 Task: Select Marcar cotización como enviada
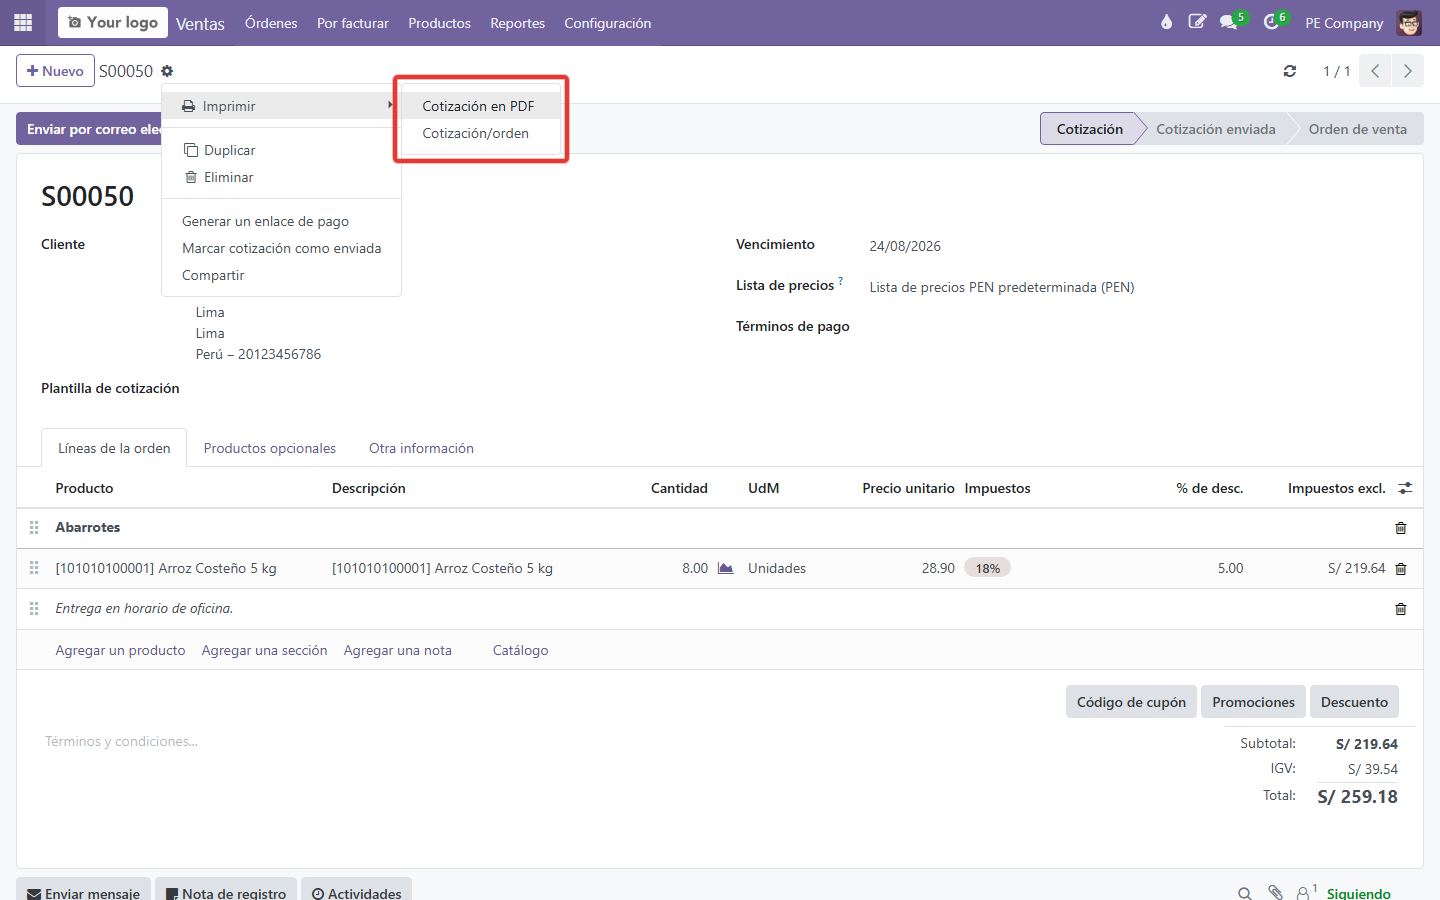281,248
